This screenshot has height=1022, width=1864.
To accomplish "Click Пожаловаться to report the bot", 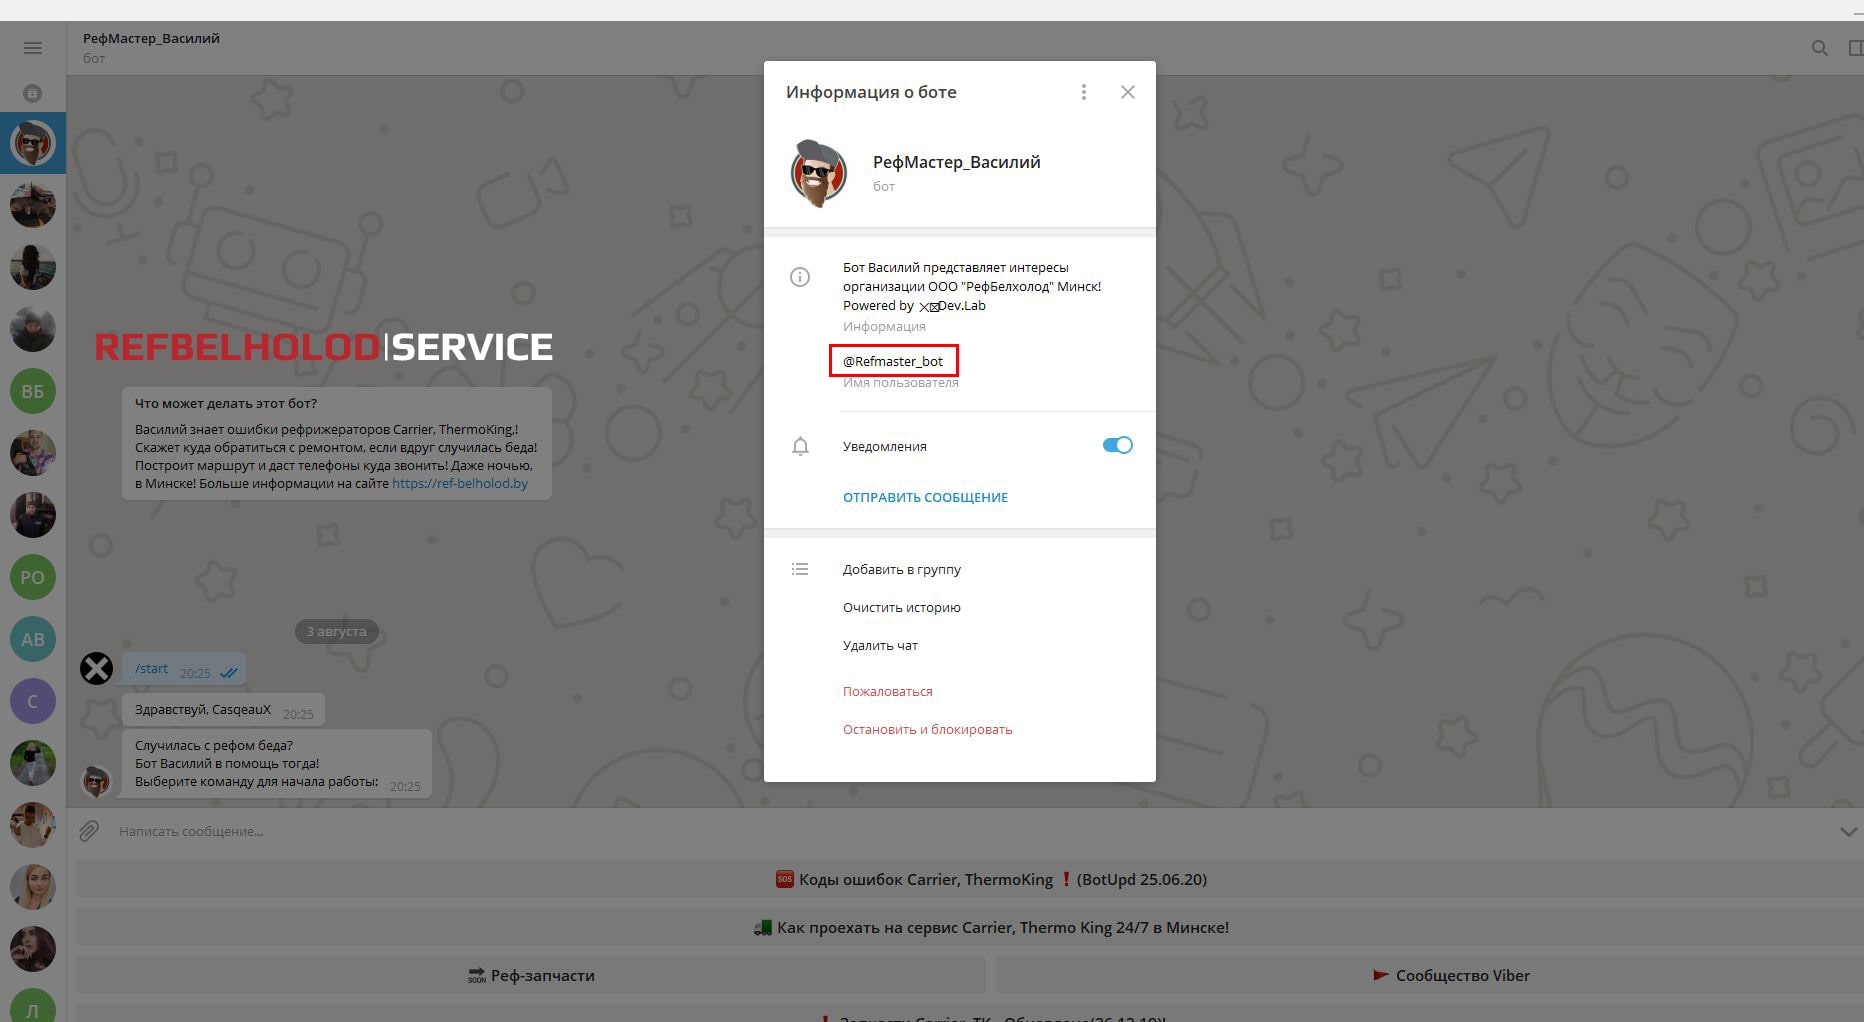I will (888, 691).
